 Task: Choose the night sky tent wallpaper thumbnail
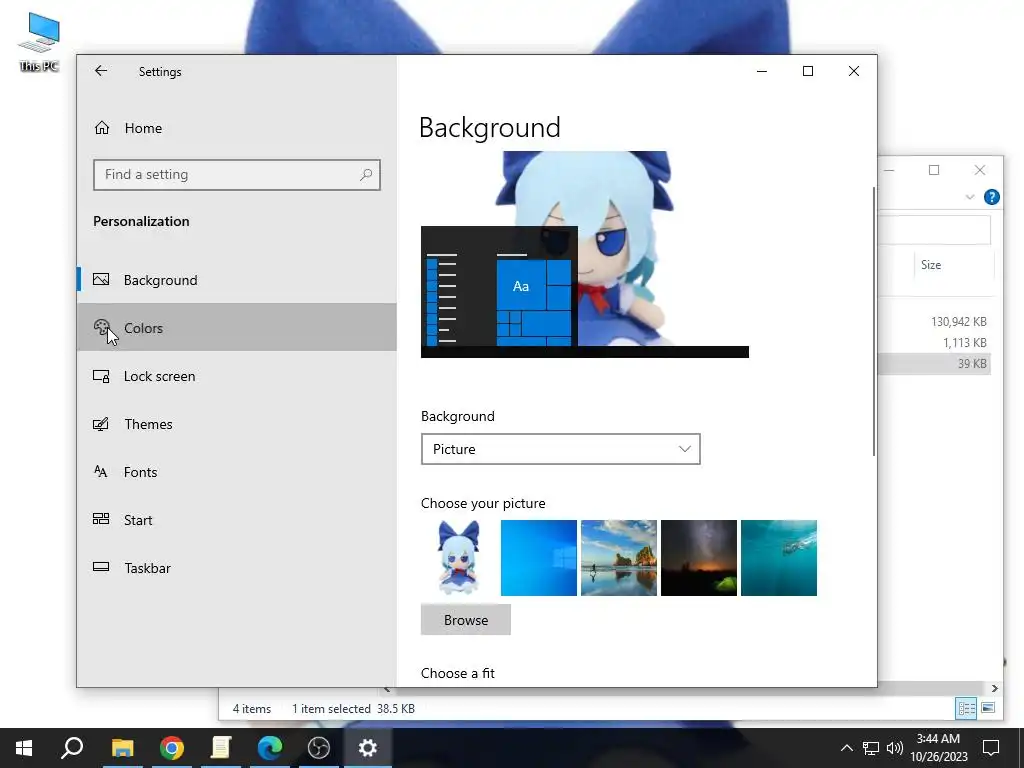click(699, 558)
